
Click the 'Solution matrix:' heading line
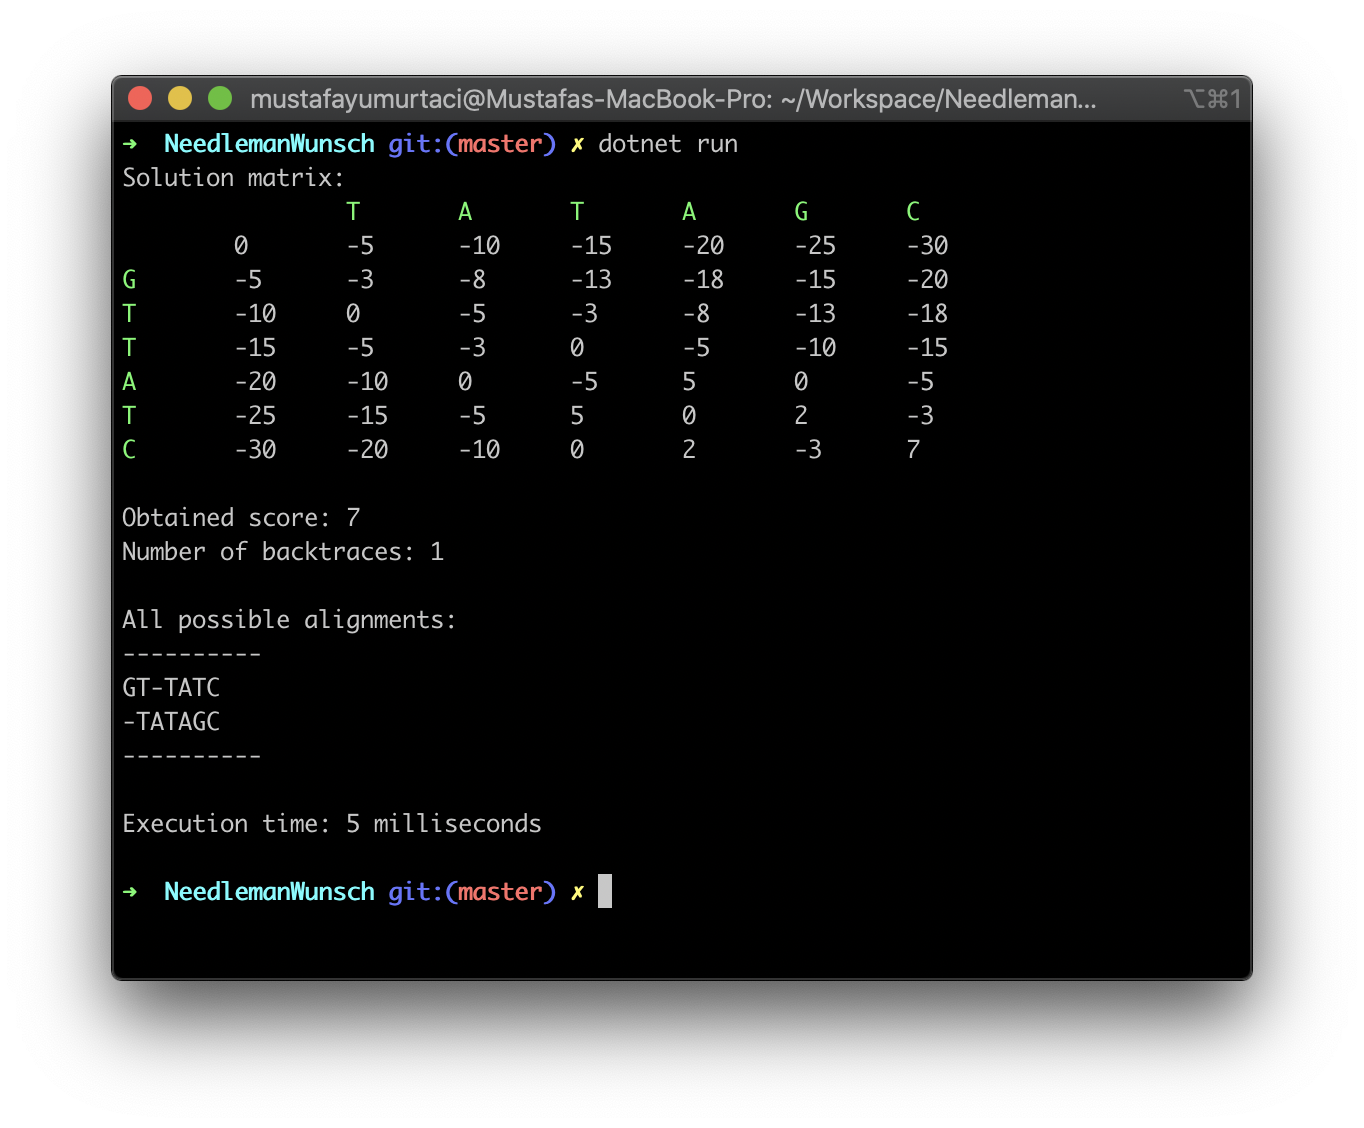233,178
